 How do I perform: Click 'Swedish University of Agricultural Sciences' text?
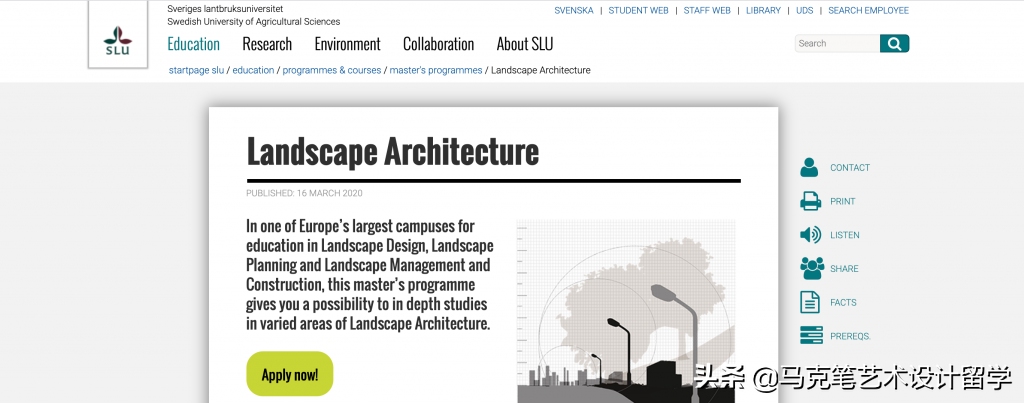point(253,22)
